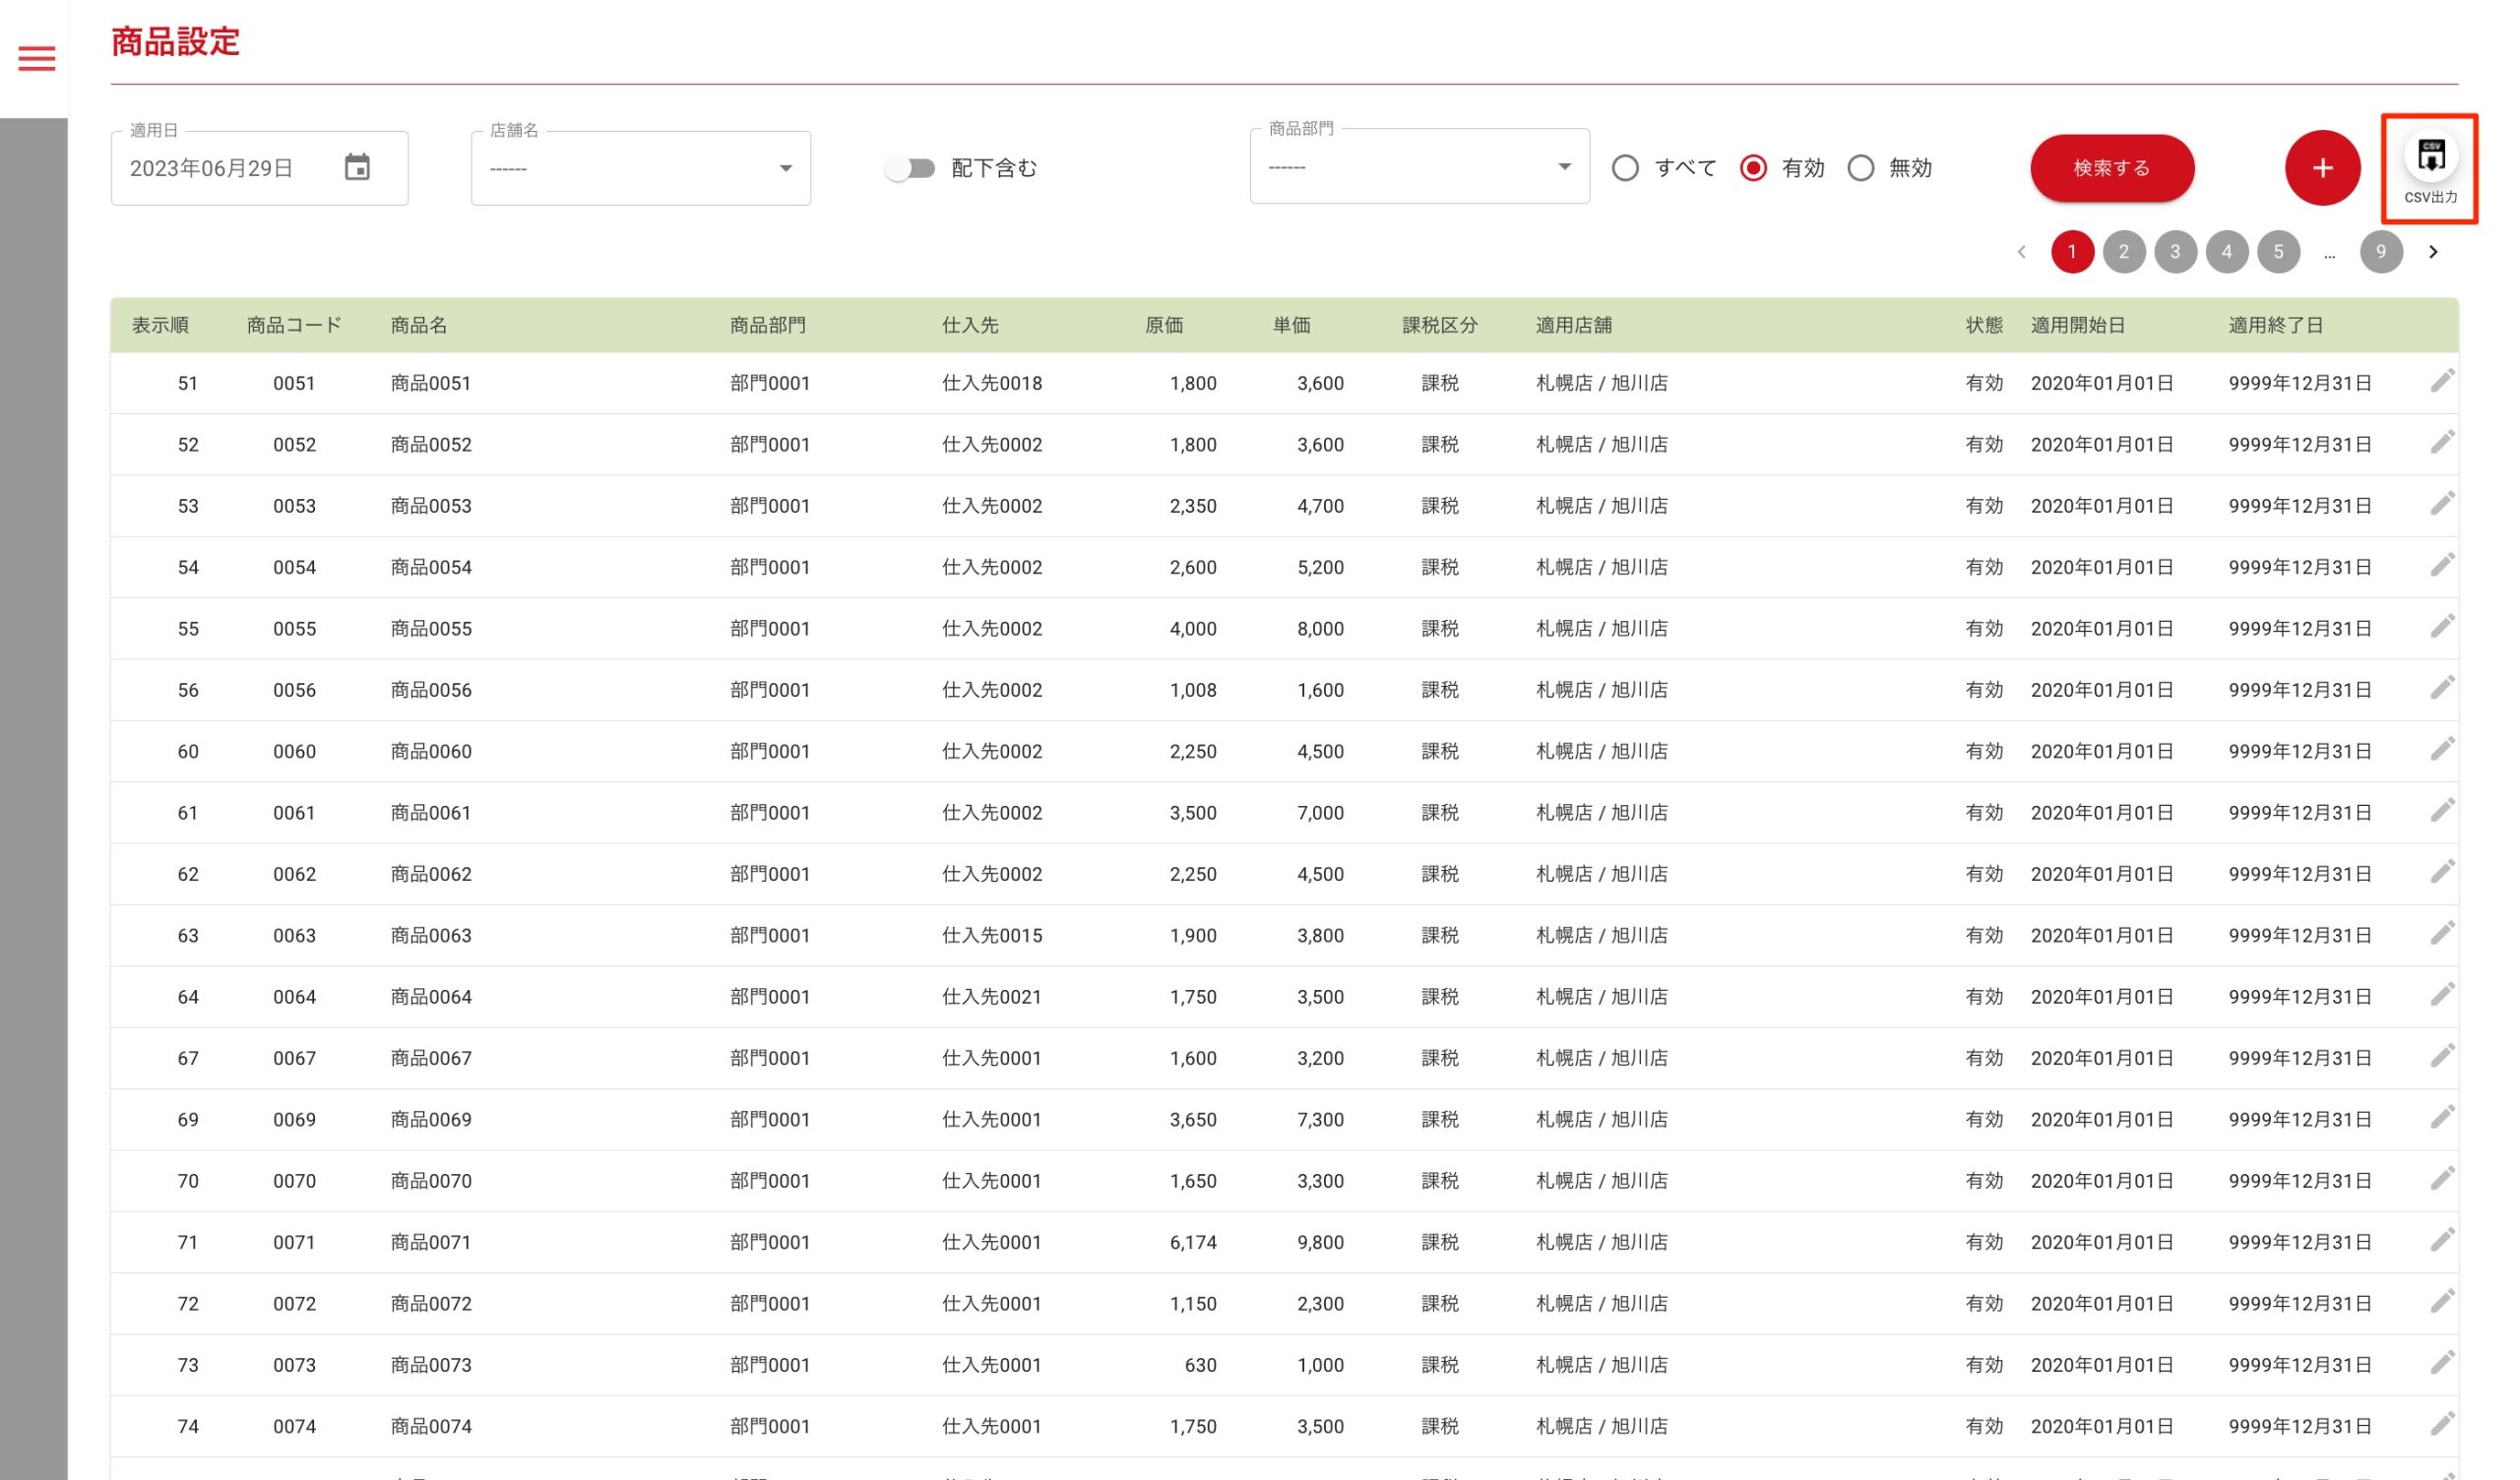This screenshot has height=1480, width=2520.
Task: Select the 無効 radio button
Action: [1860, 168]
